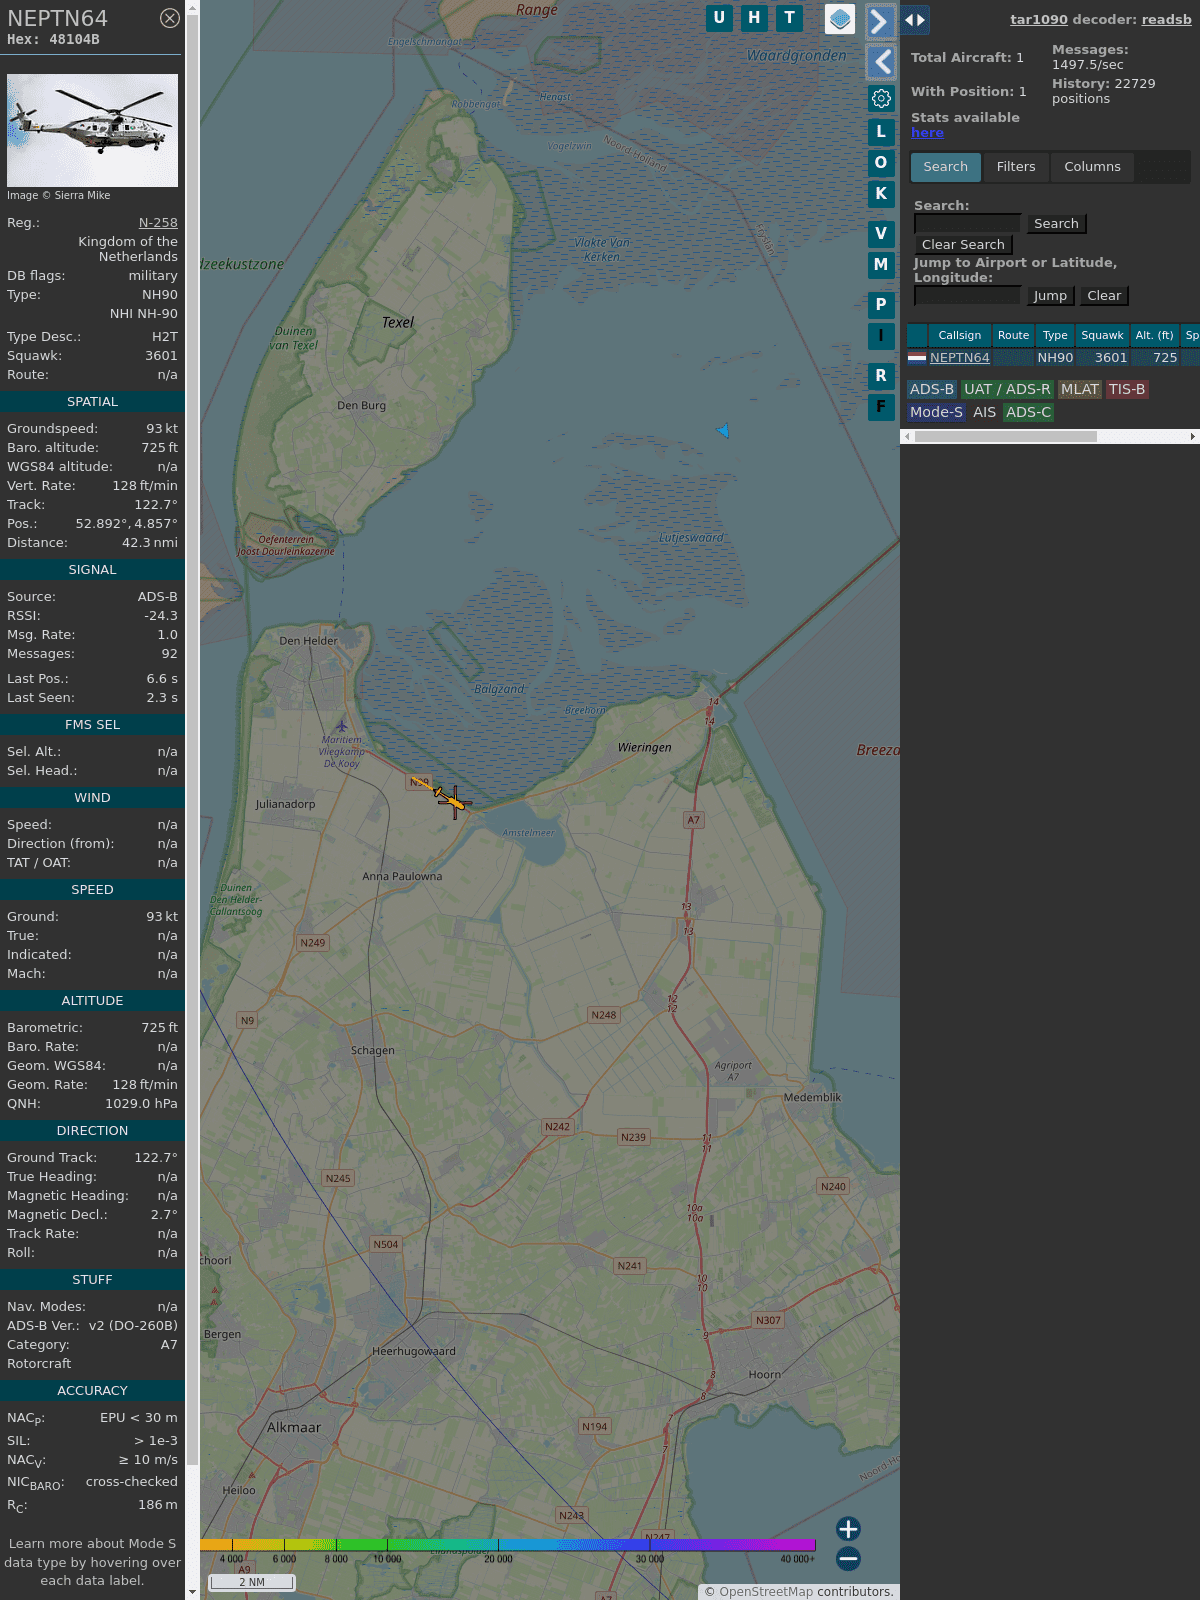
Task: Click the blue aircraft marker near Texel
Action: (x=723, y=431)
